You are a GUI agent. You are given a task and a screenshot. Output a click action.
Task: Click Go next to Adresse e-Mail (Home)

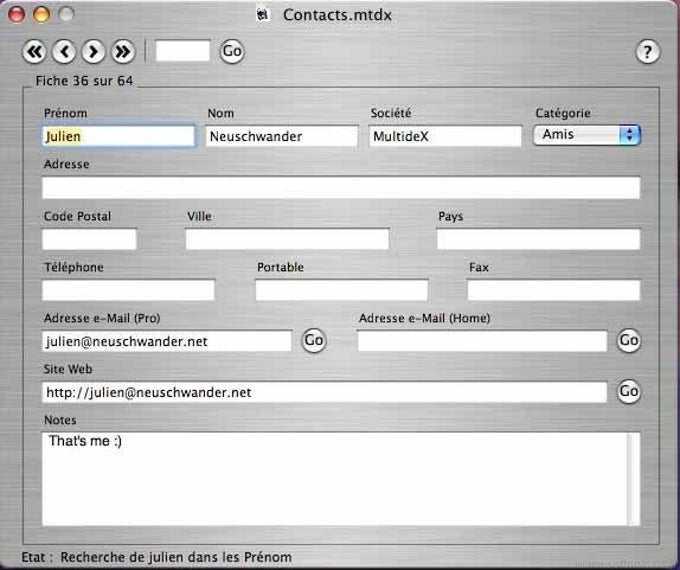click(628, 340)
